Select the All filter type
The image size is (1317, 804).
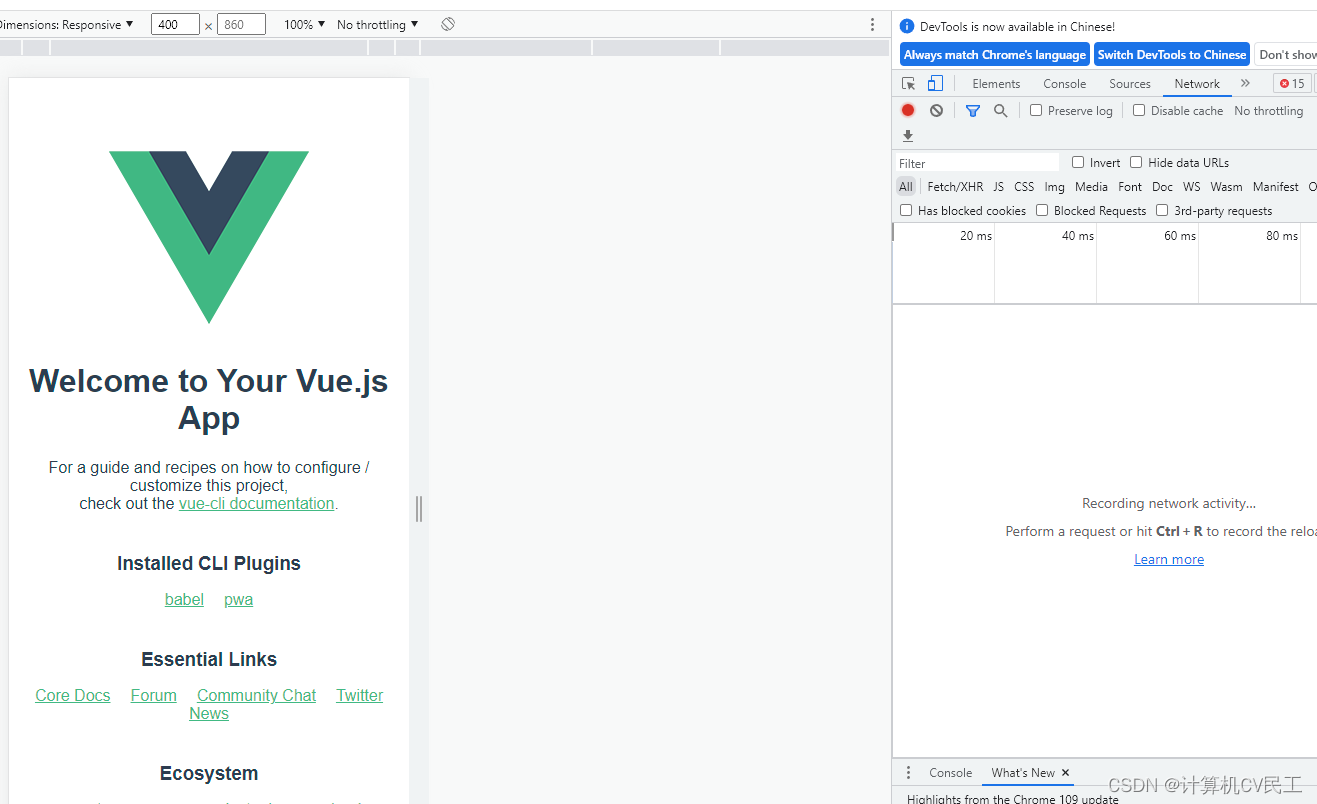906,187
